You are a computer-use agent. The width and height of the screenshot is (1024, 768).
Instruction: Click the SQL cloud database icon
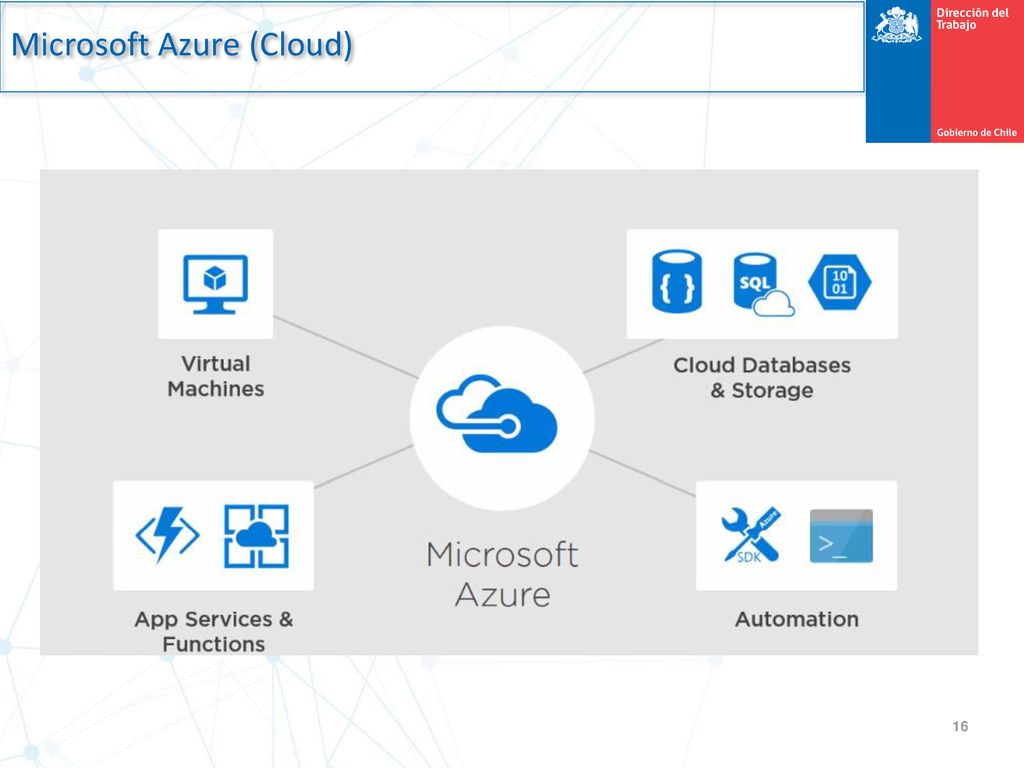(x=763, y=285)
